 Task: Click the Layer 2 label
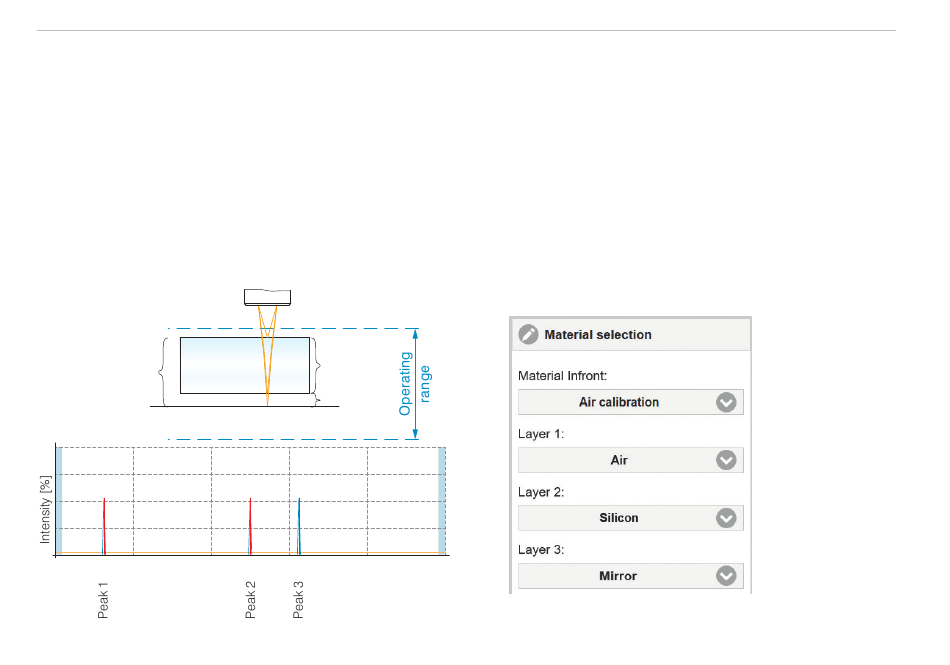pos(540,492)
